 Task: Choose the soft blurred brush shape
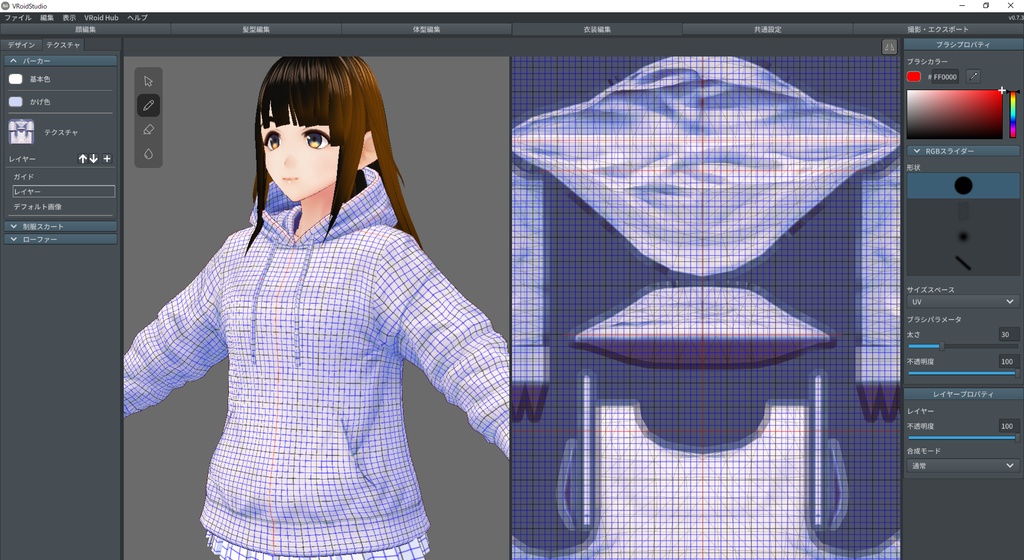click(x=963, y=236)
